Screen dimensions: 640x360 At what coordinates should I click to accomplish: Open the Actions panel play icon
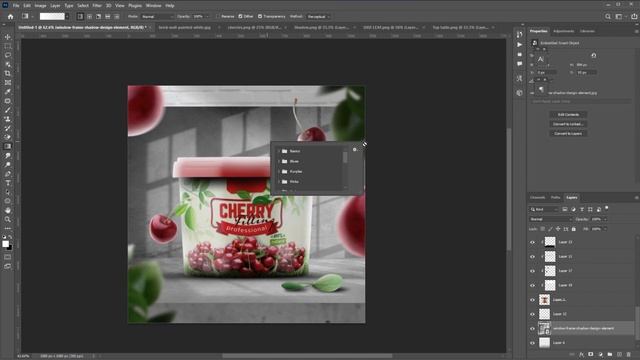[x=519, y=44]
